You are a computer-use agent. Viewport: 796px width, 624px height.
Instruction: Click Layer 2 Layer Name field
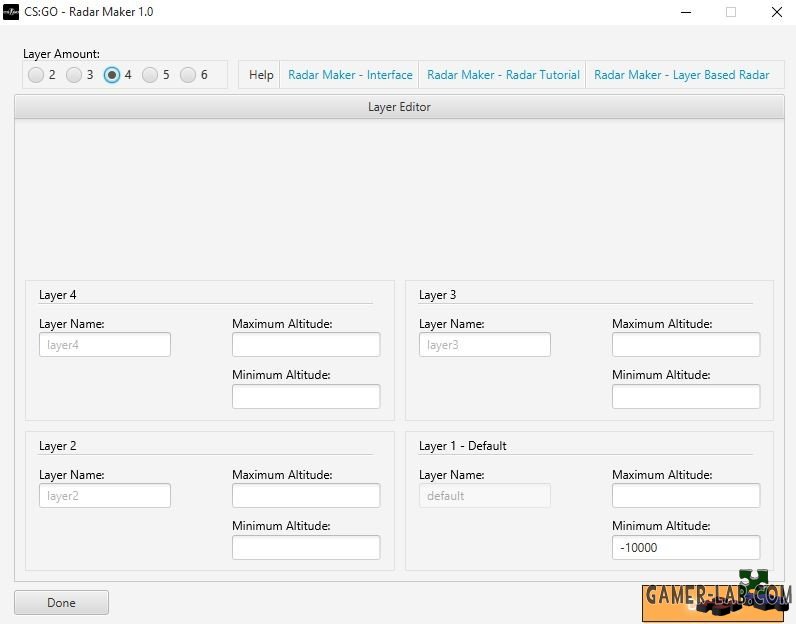tap(105, 496)
